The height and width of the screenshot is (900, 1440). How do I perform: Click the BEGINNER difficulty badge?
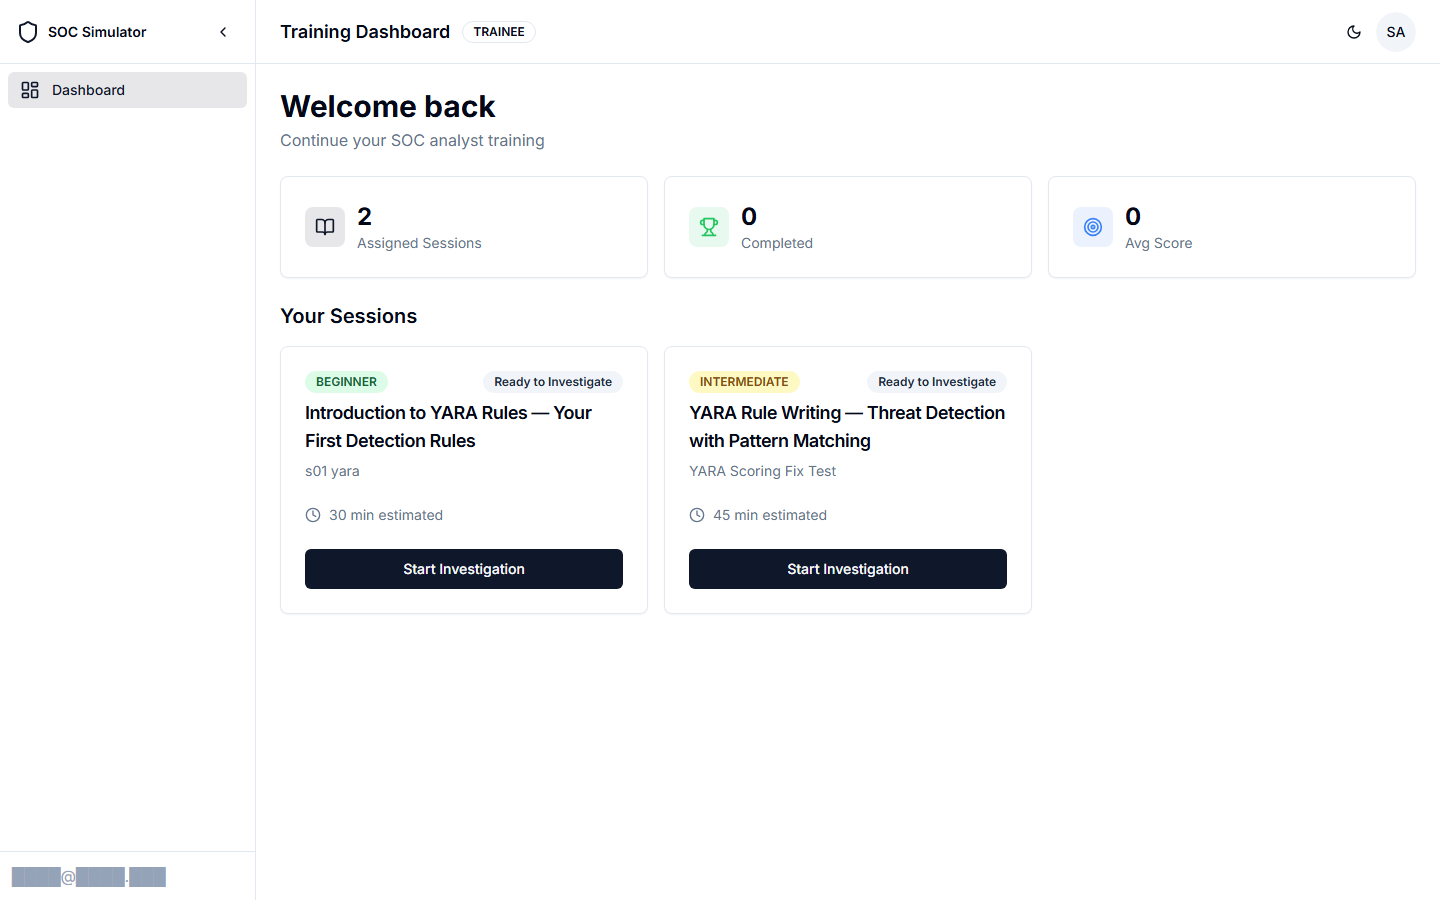[x=346, y=381]
